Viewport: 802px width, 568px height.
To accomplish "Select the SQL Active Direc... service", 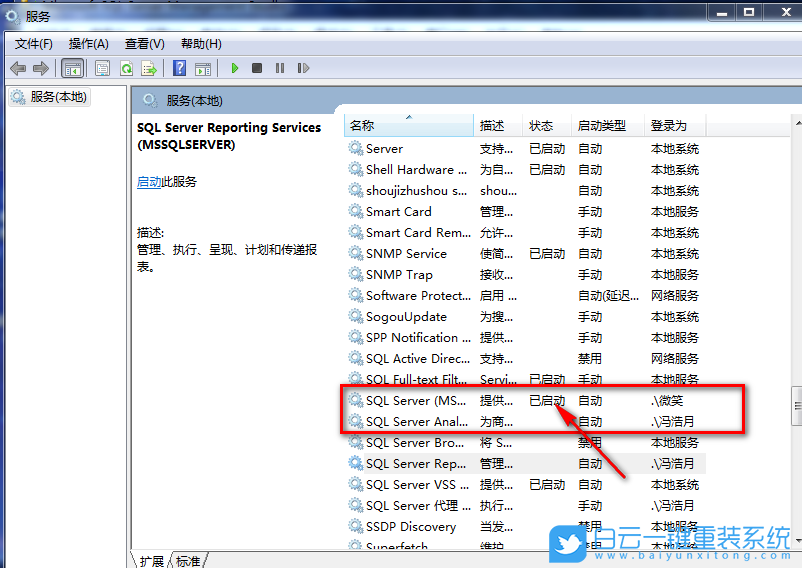I will 525,358.
